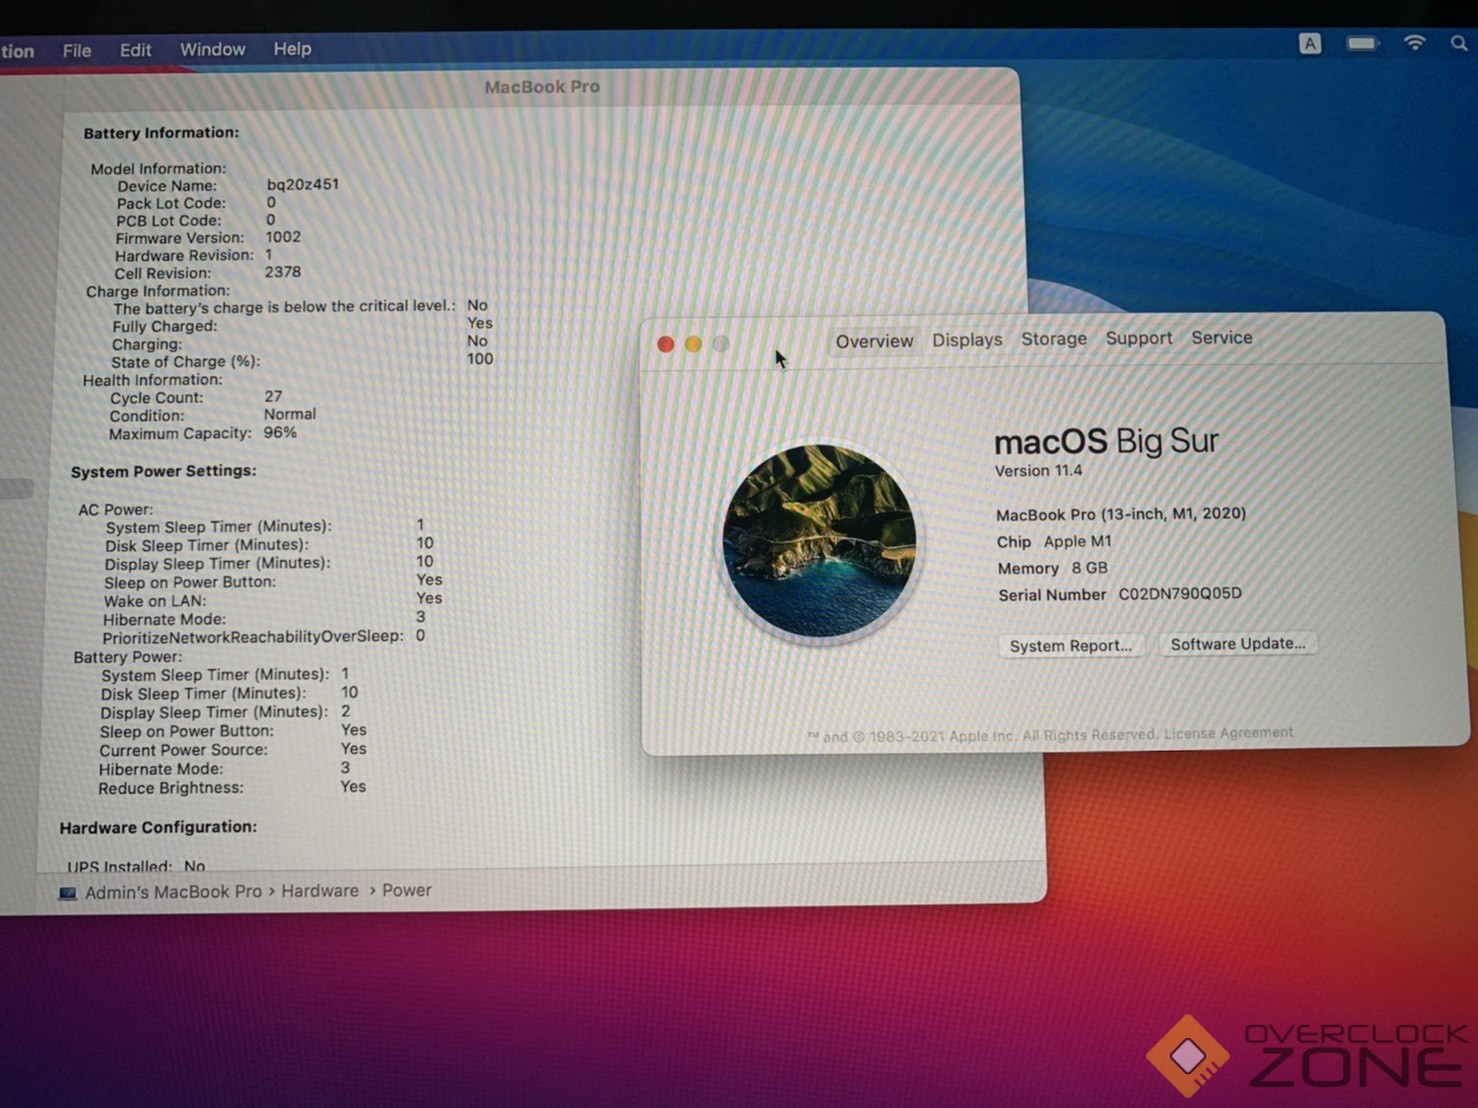The width and height of the screenshot is (1478, 1108).
Task: Open the input source 'A' icon
Action: (x=1309, y=43)
